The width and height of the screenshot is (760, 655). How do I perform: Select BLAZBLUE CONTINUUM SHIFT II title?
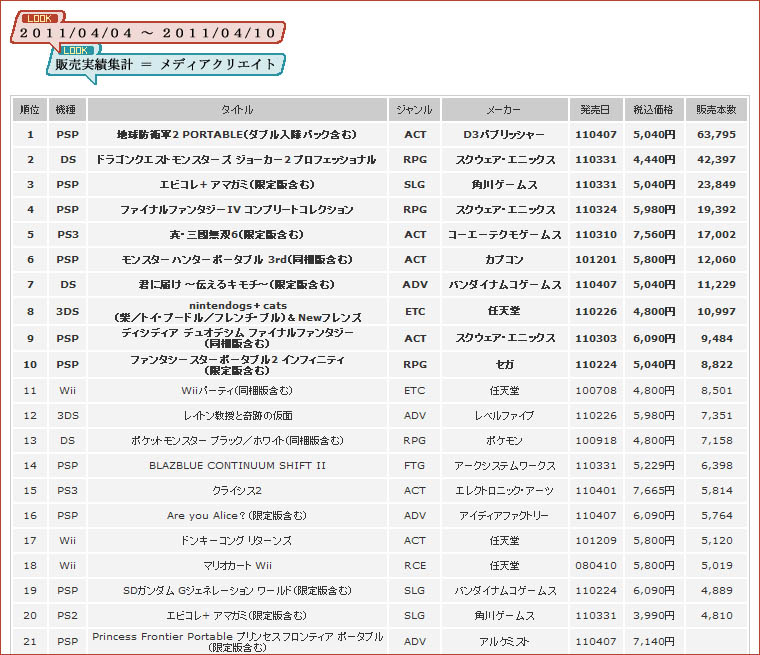coord(237,465)
